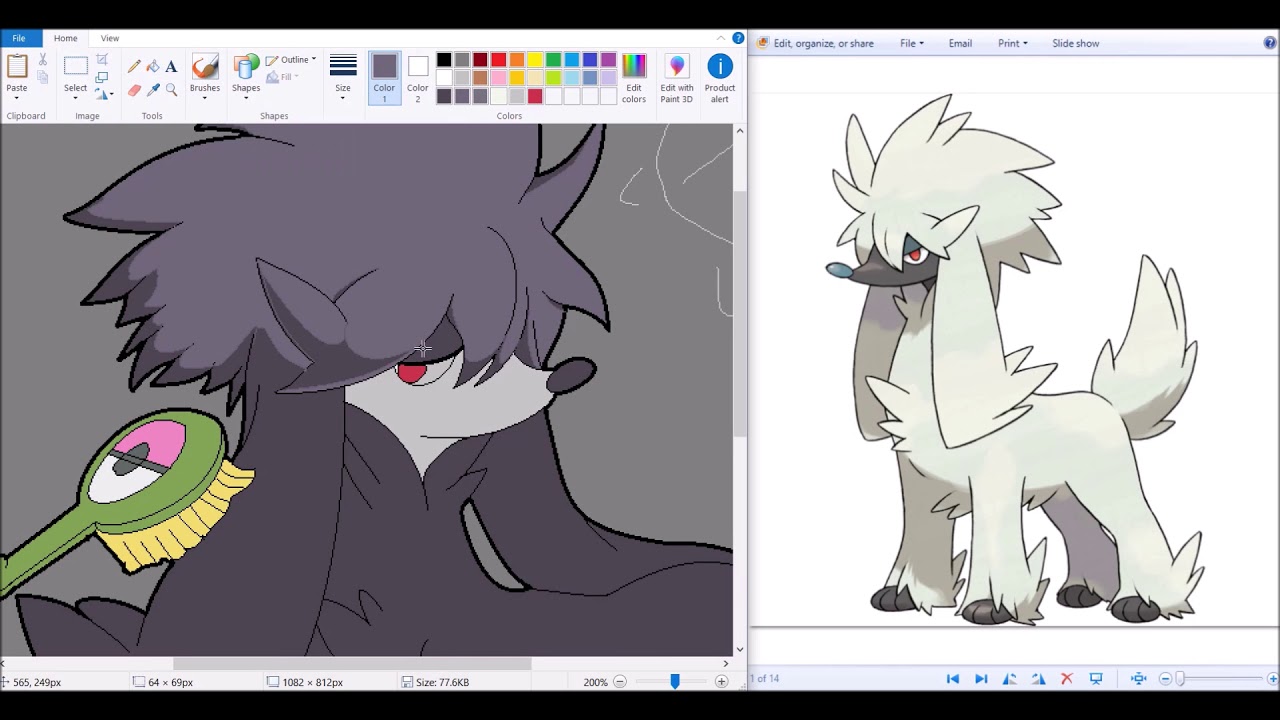
Task: Select the Text tool (letter A)
Action: tap(171, 67)
